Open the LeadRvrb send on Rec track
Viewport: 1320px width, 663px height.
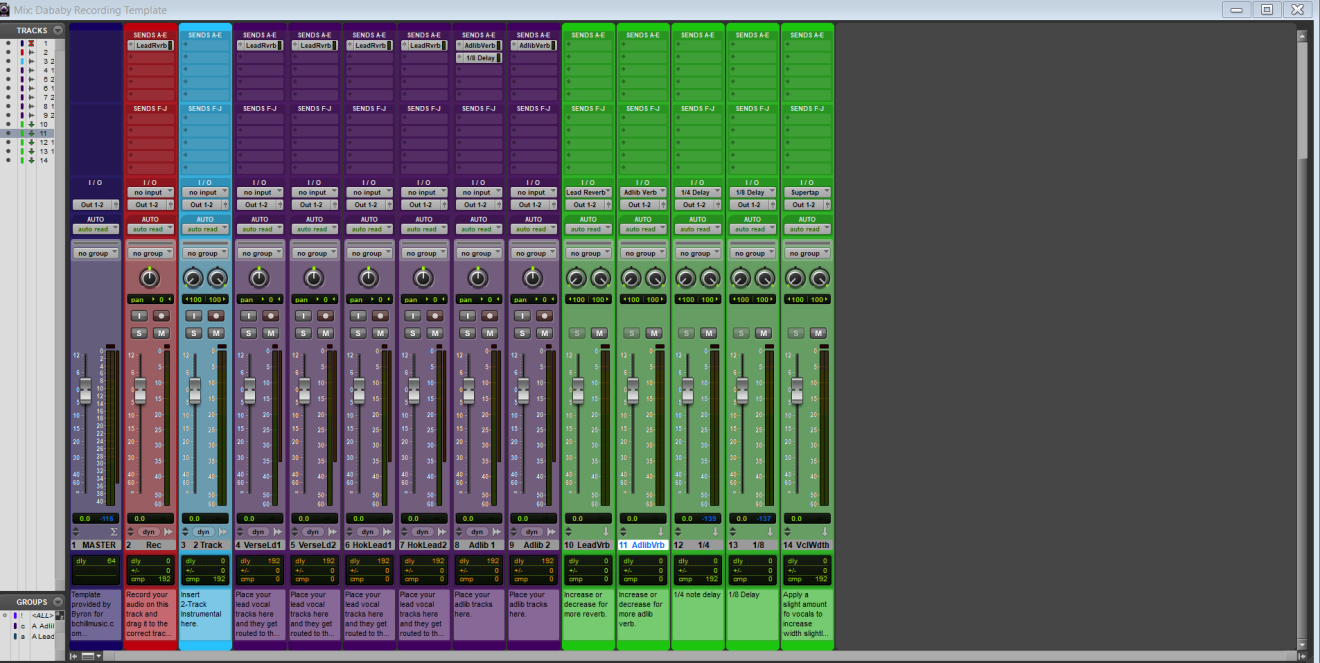[151, 45]
